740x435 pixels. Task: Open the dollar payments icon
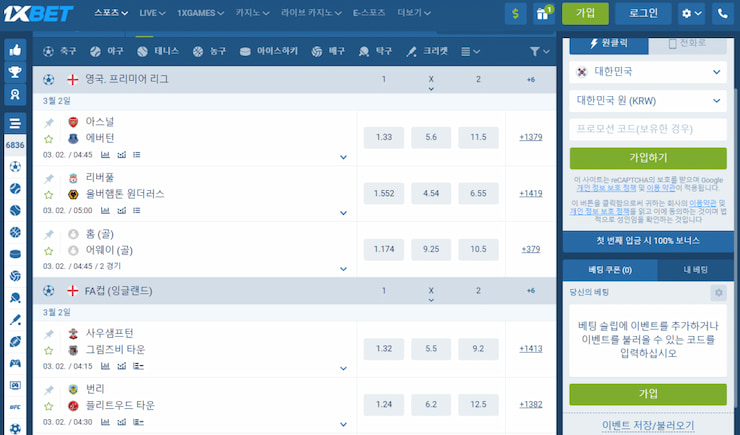point(515,14)
